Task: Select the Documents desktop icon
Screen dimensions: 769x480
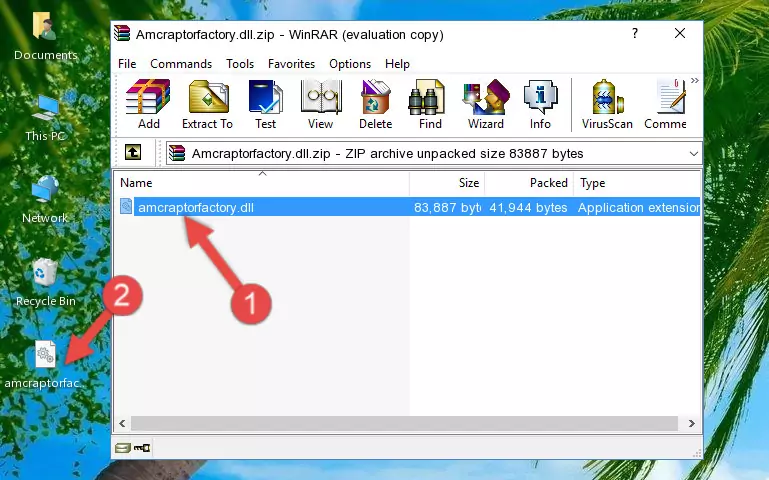Action: pyautogui.click(x=46, y=37)
